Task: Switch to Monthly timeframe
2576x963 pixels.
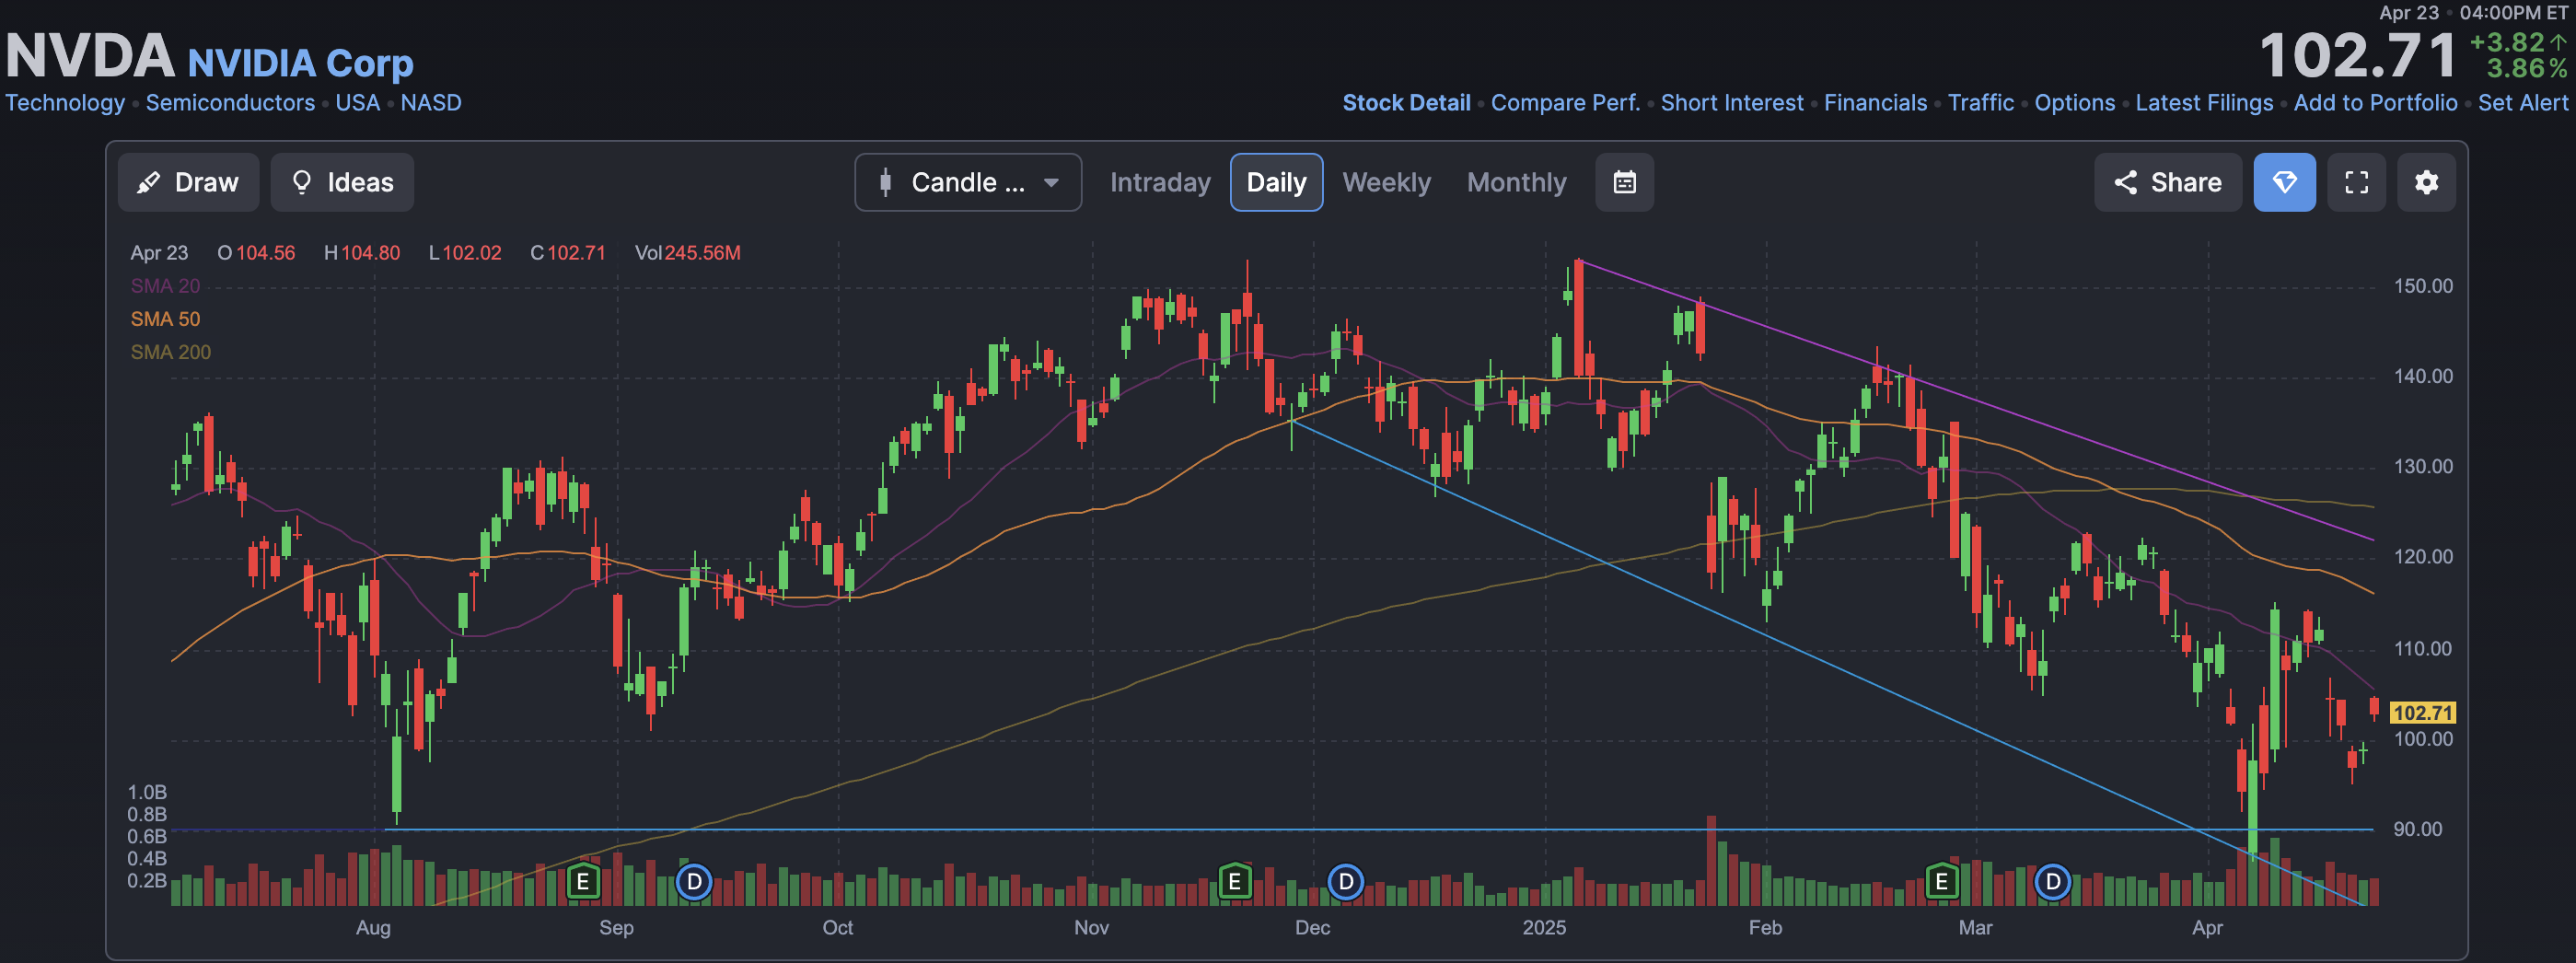Action: click(1516, 182)
